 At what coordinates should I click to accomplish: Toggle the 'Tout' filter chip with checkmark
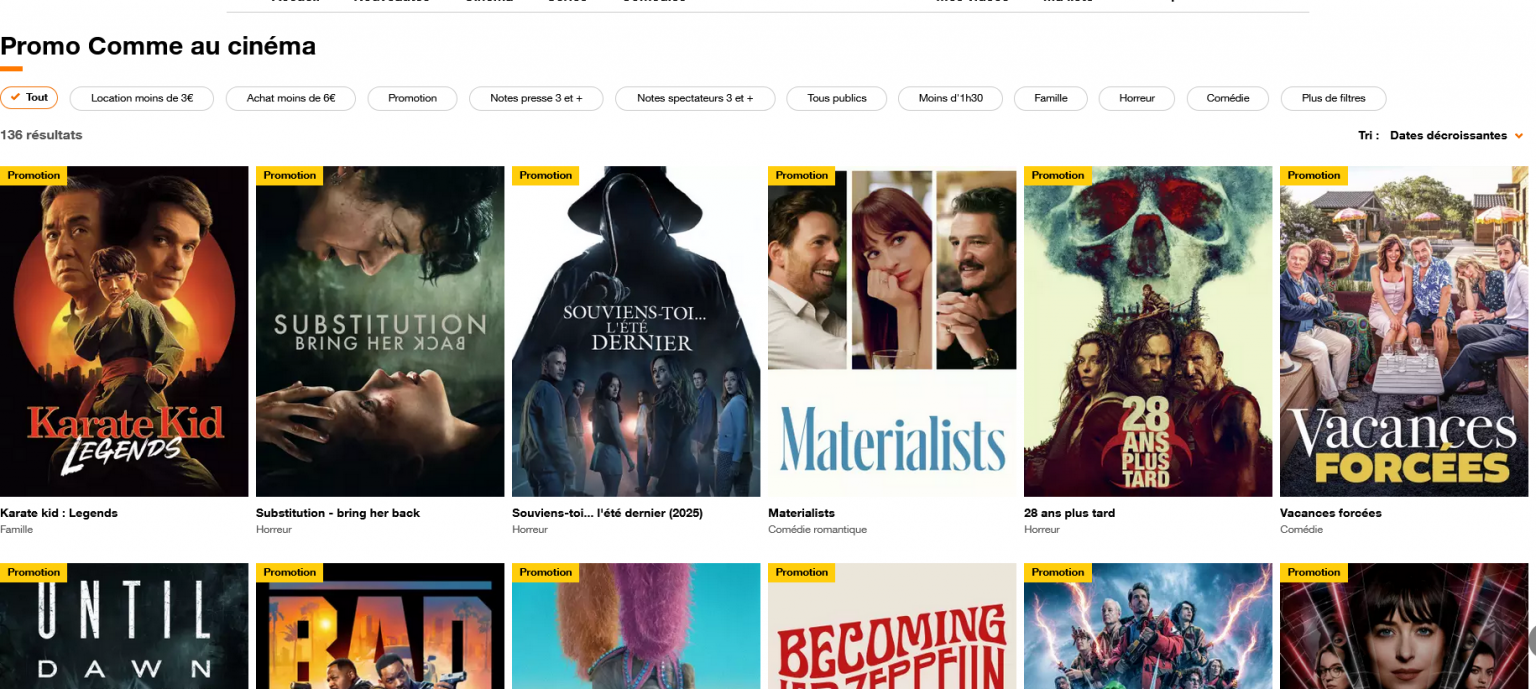point(29,98)
